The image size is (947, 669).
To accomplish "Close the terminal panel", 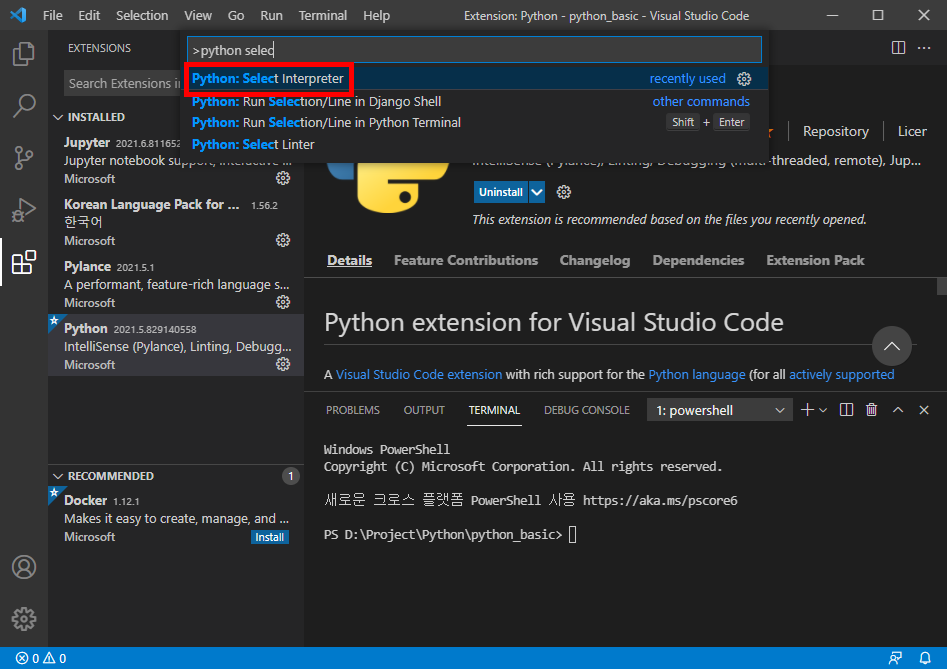I will 923,410.
